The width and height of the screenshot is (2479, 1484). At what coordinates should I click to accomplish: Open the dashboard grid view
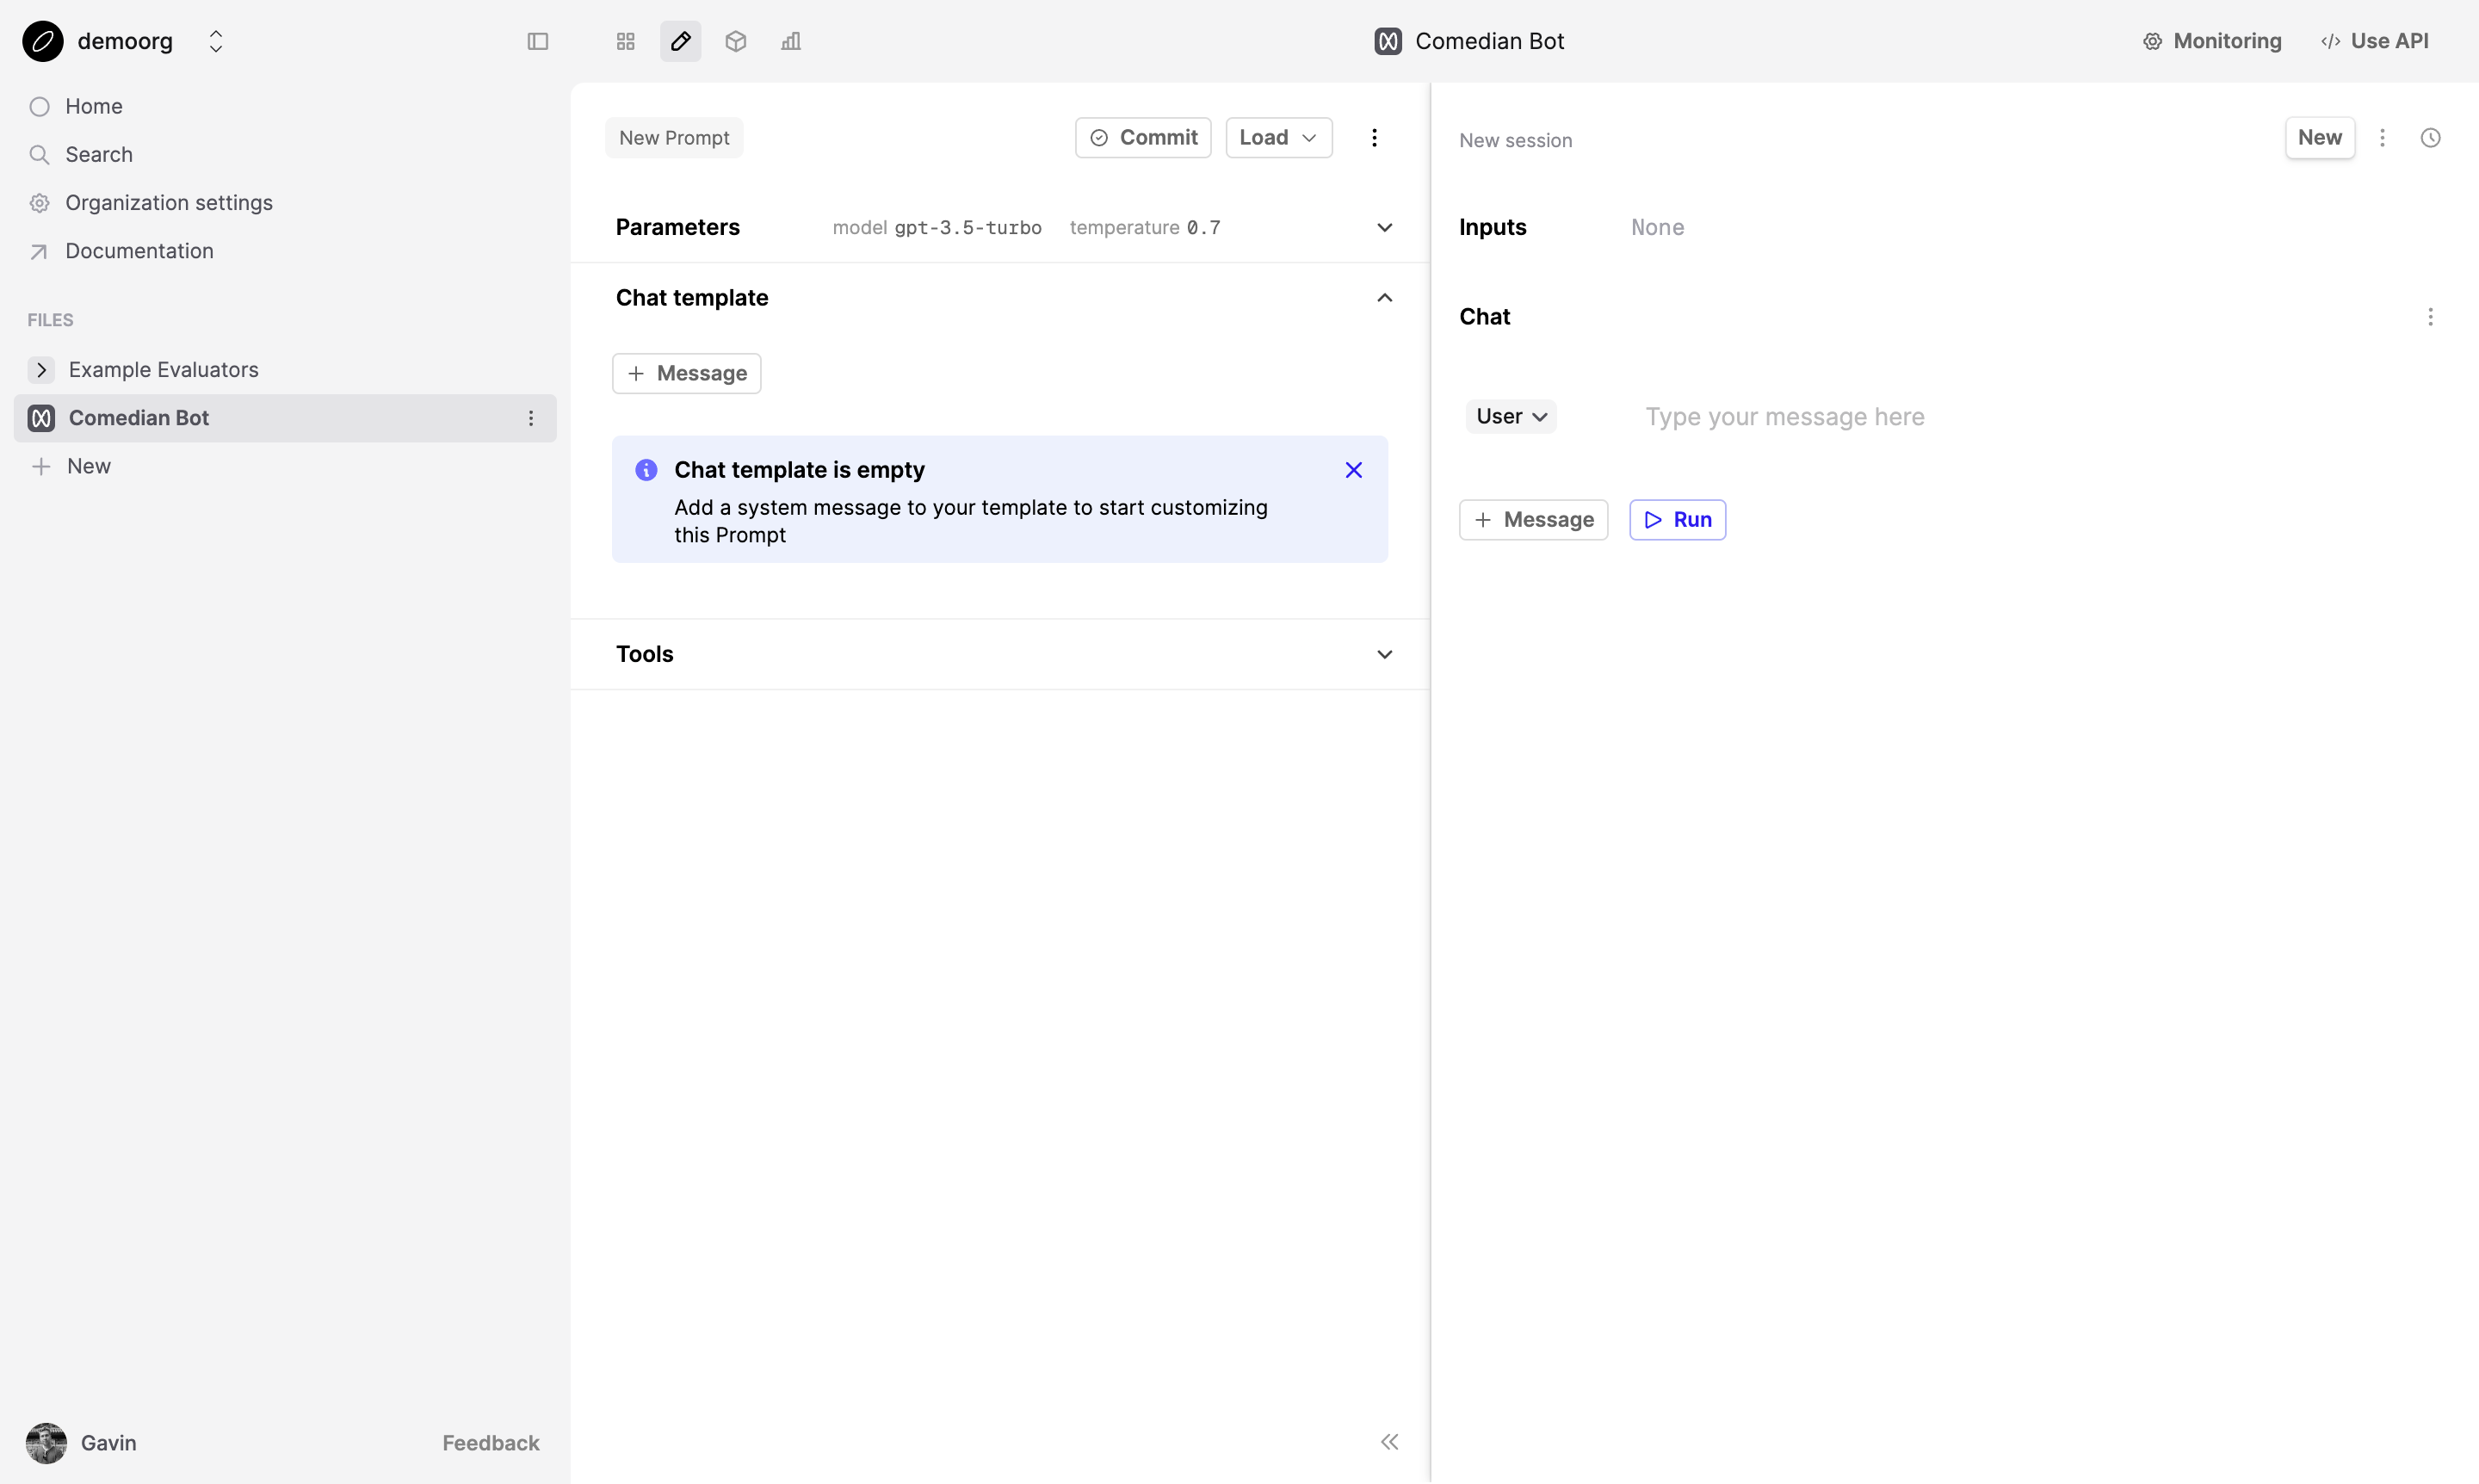click(625, 41)
